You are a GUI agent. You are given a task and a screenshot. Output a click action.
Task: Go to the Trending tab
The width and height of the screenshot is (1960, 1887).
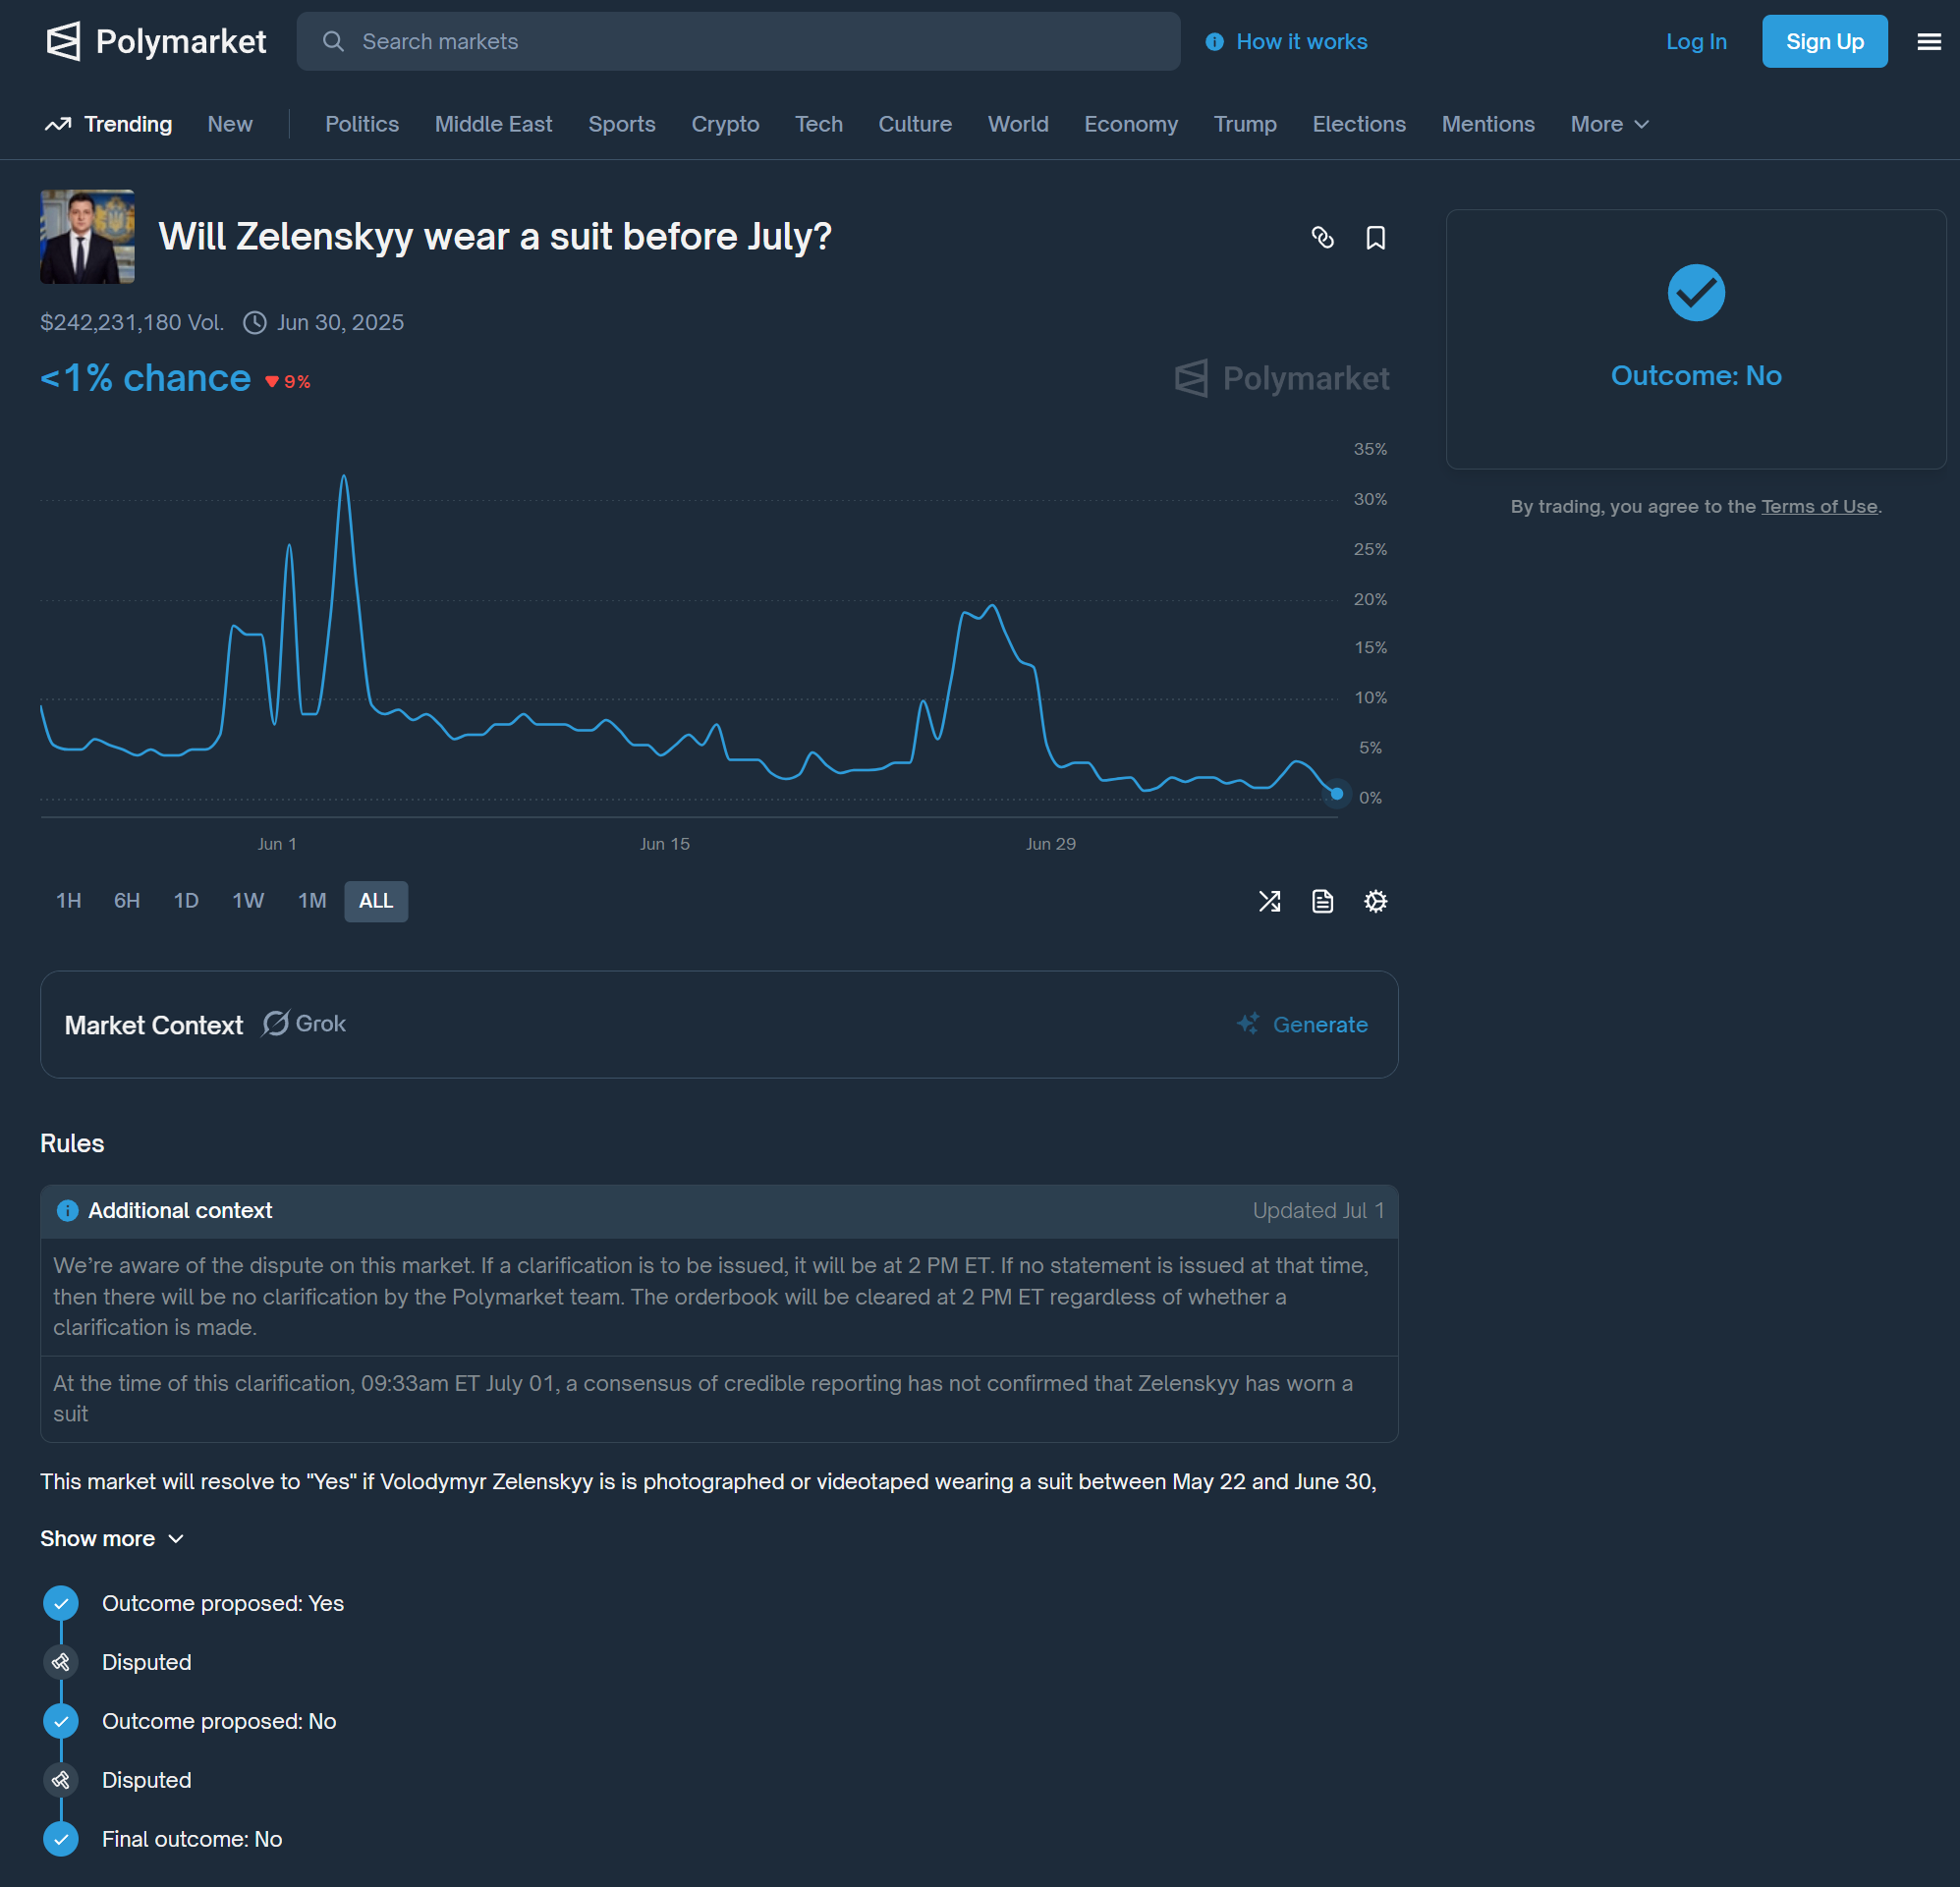coord(108,124)
